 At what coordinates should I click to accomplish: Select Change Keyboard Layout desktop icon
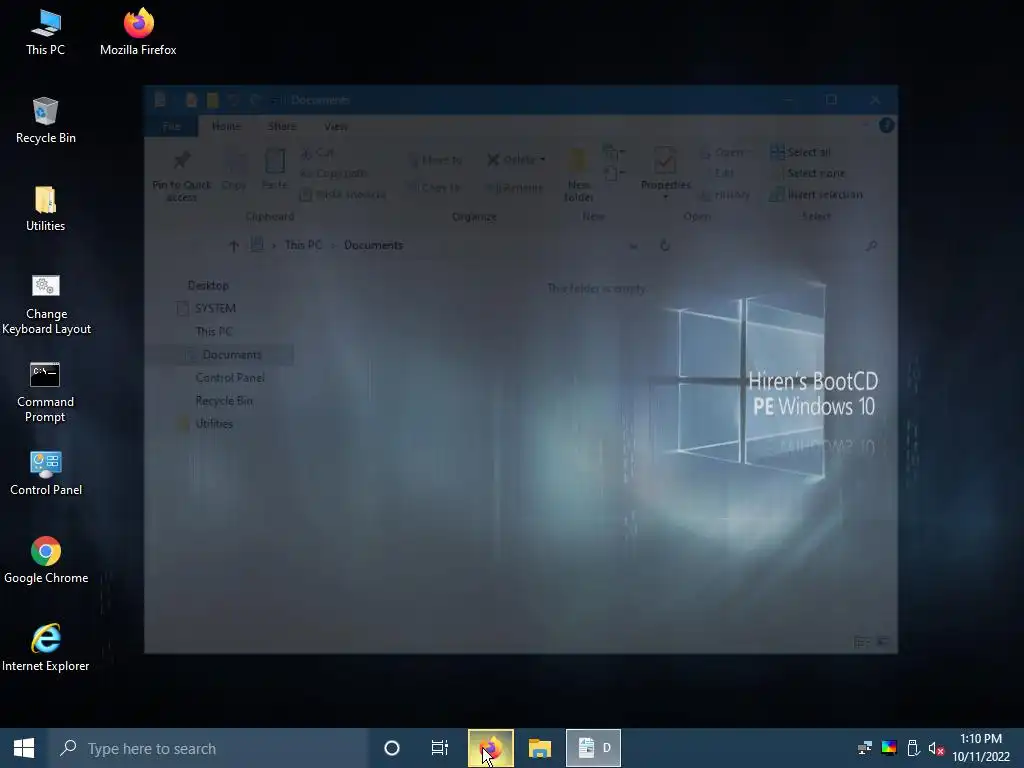click(46, 304)
